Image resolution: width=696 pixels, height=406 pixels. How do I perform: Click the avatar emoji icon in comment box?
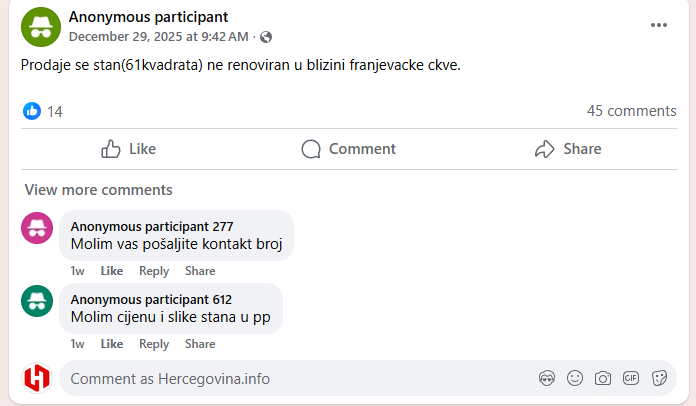point(546,378)
